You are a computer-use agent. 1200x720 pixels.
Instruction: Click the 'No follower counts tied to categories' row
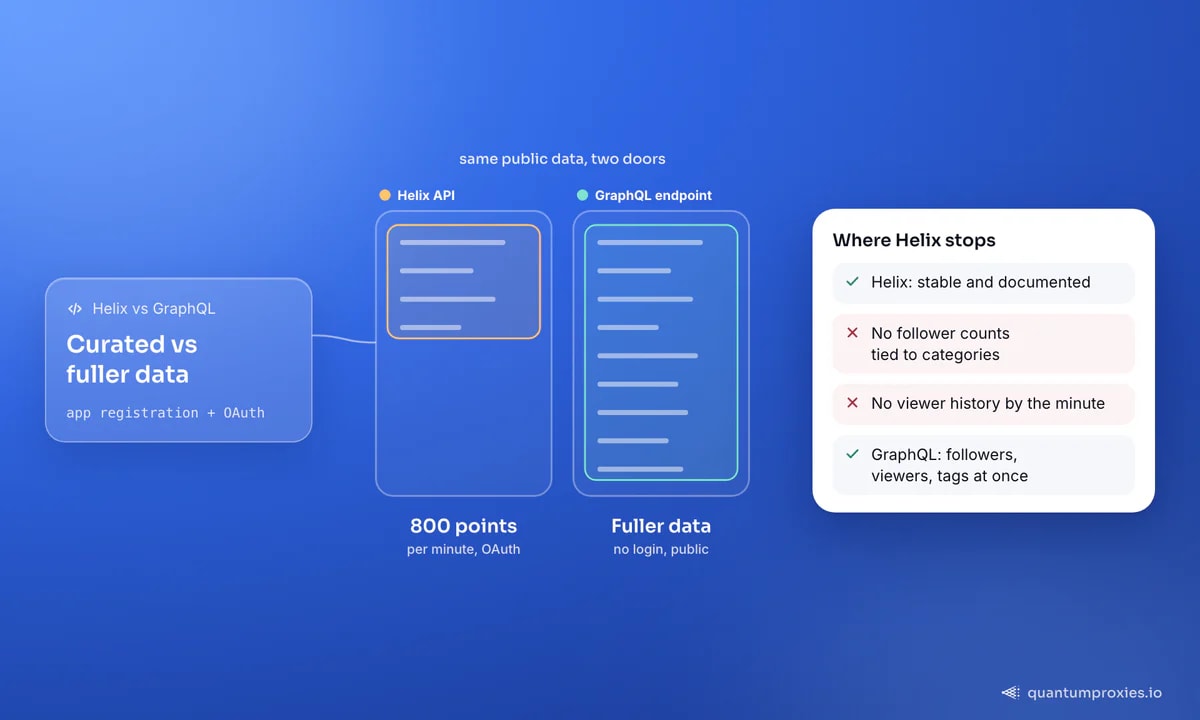coord(983,344)
